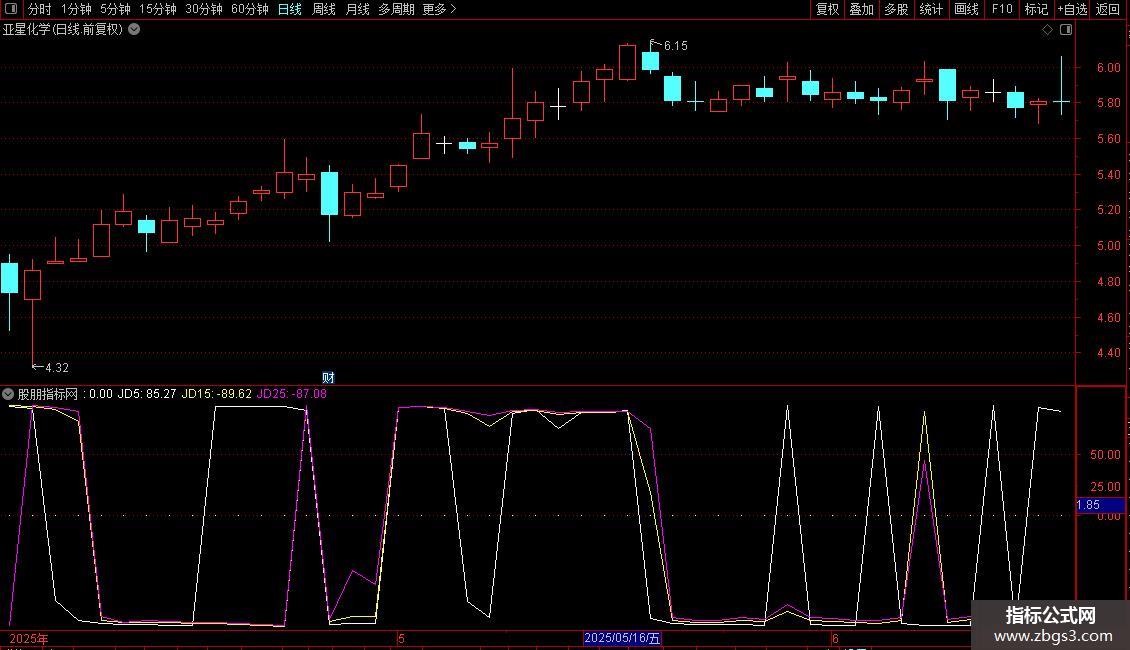Click the 50.00 indicator axis label
This screenshot has height=650, width=1130.
click(1105, 455)
